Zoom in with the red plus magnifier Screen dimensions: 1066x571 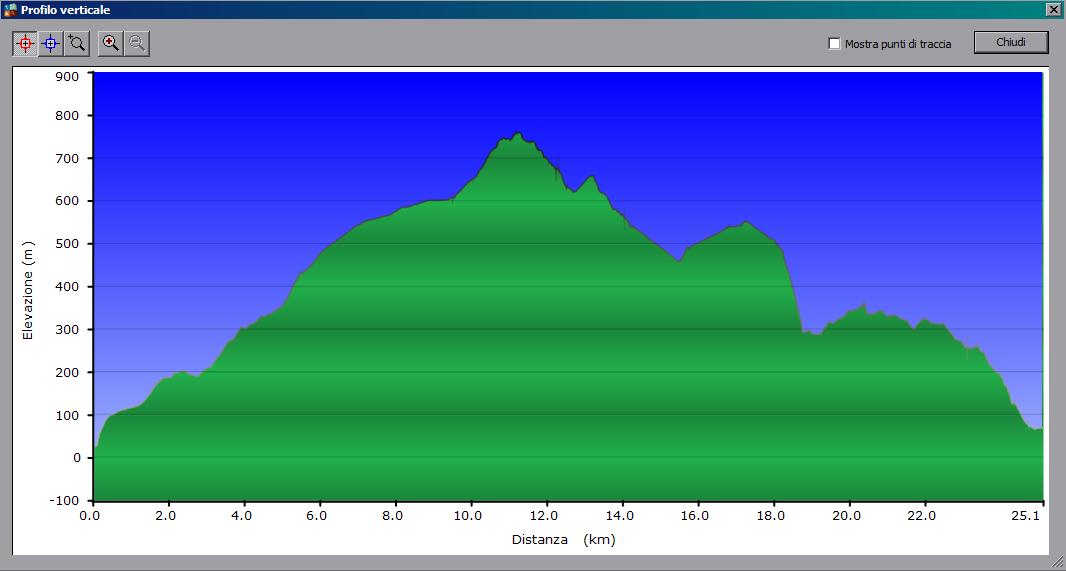[111, 44]
